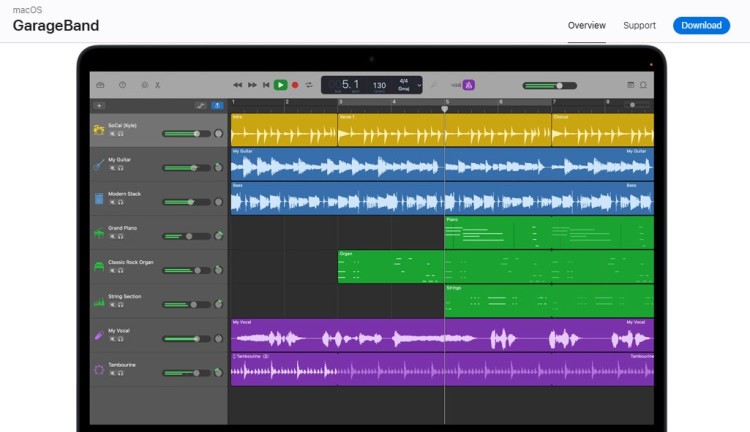Click the 130 tempo value in LCD
The image size is (750, 432).
(x=379, y=86)
